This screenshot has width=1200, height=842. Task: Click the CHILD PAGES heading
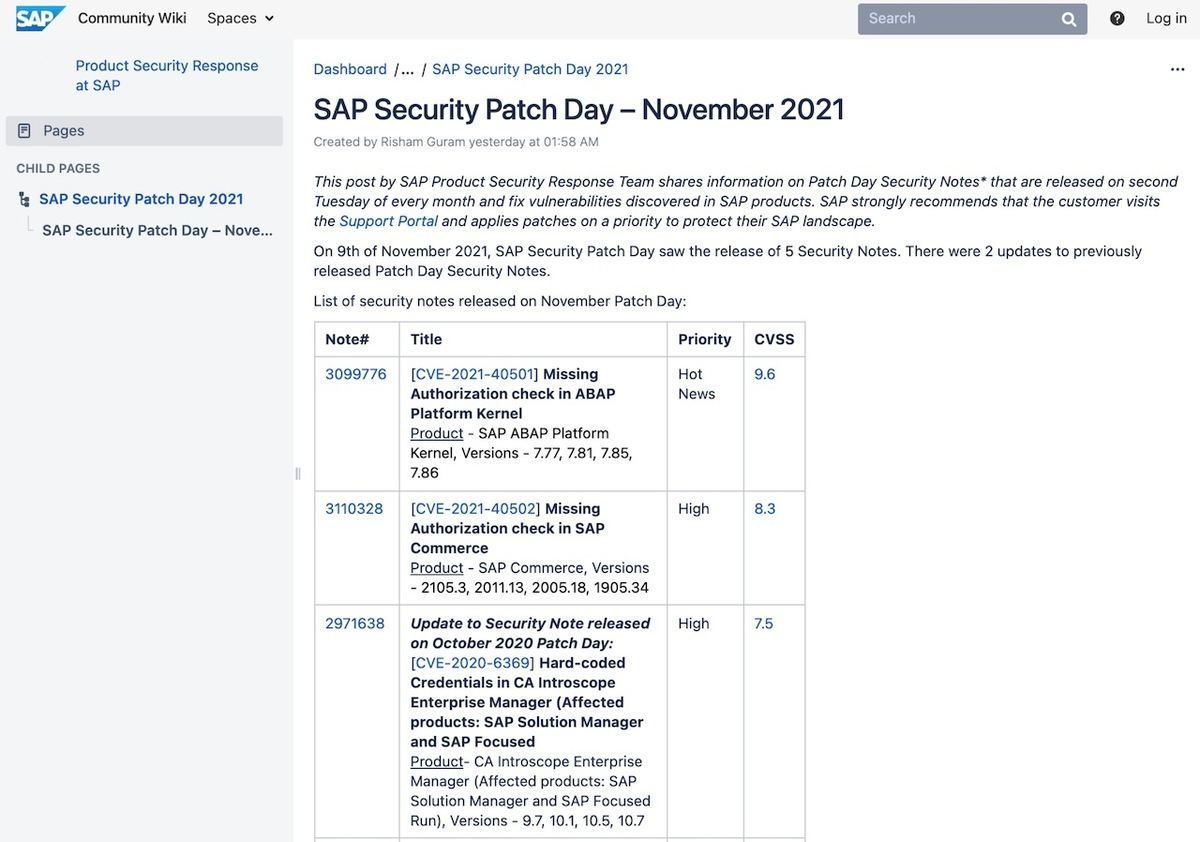coord(58,168)
